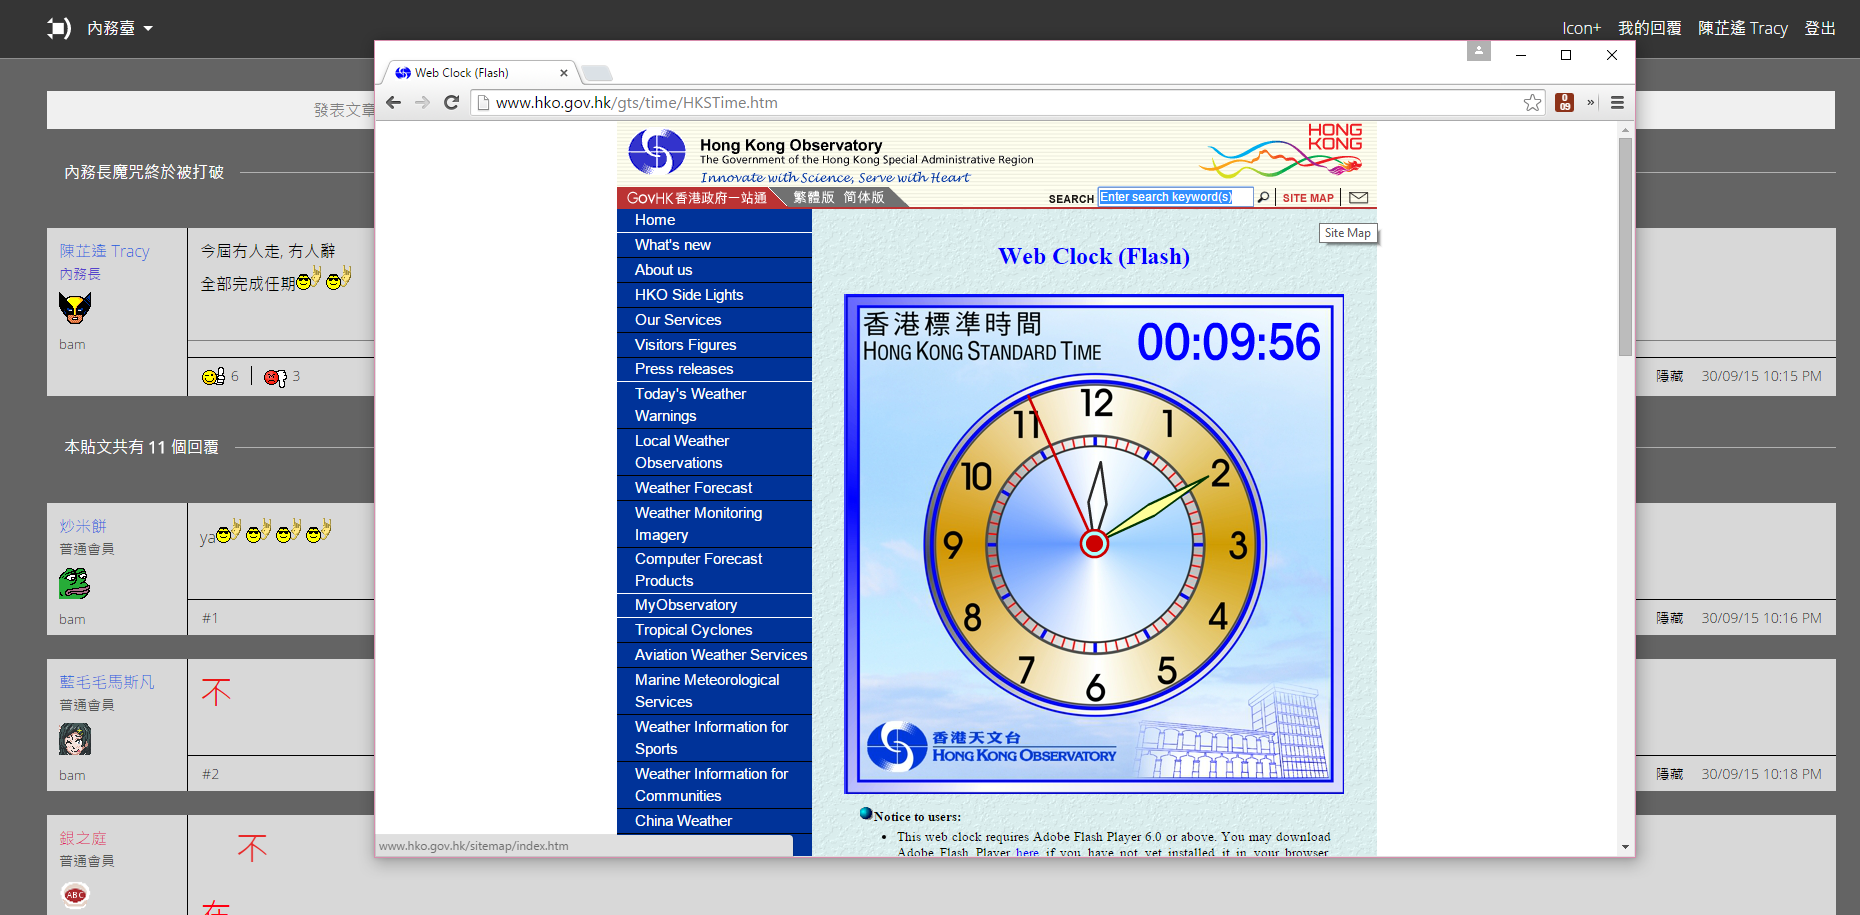This screenshot has height=915, width=1860.
Task: Click the SITE MAP link in header
Action: [x=1307, y=198]
